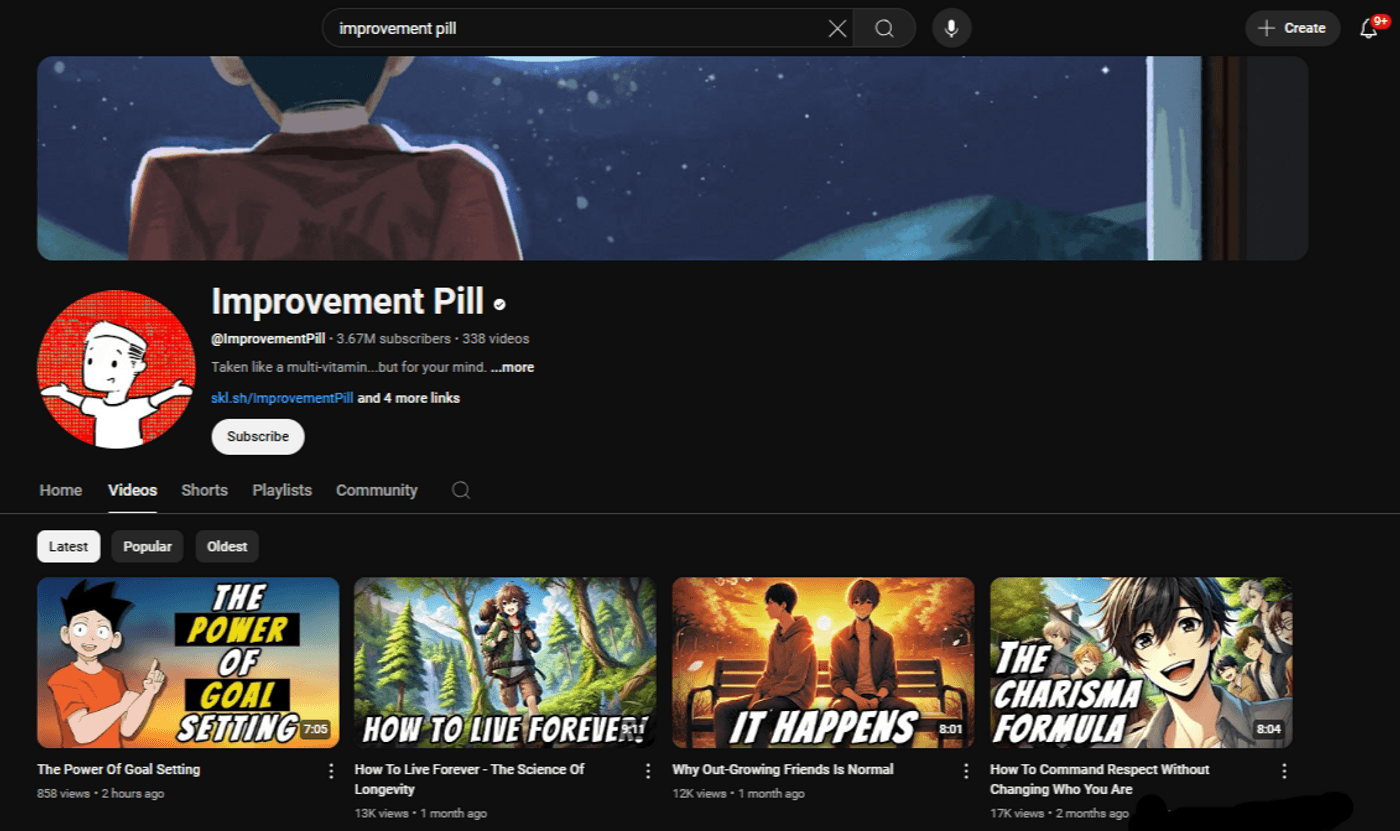
Task: Open the Playlists tab
Action: [281, 491]
